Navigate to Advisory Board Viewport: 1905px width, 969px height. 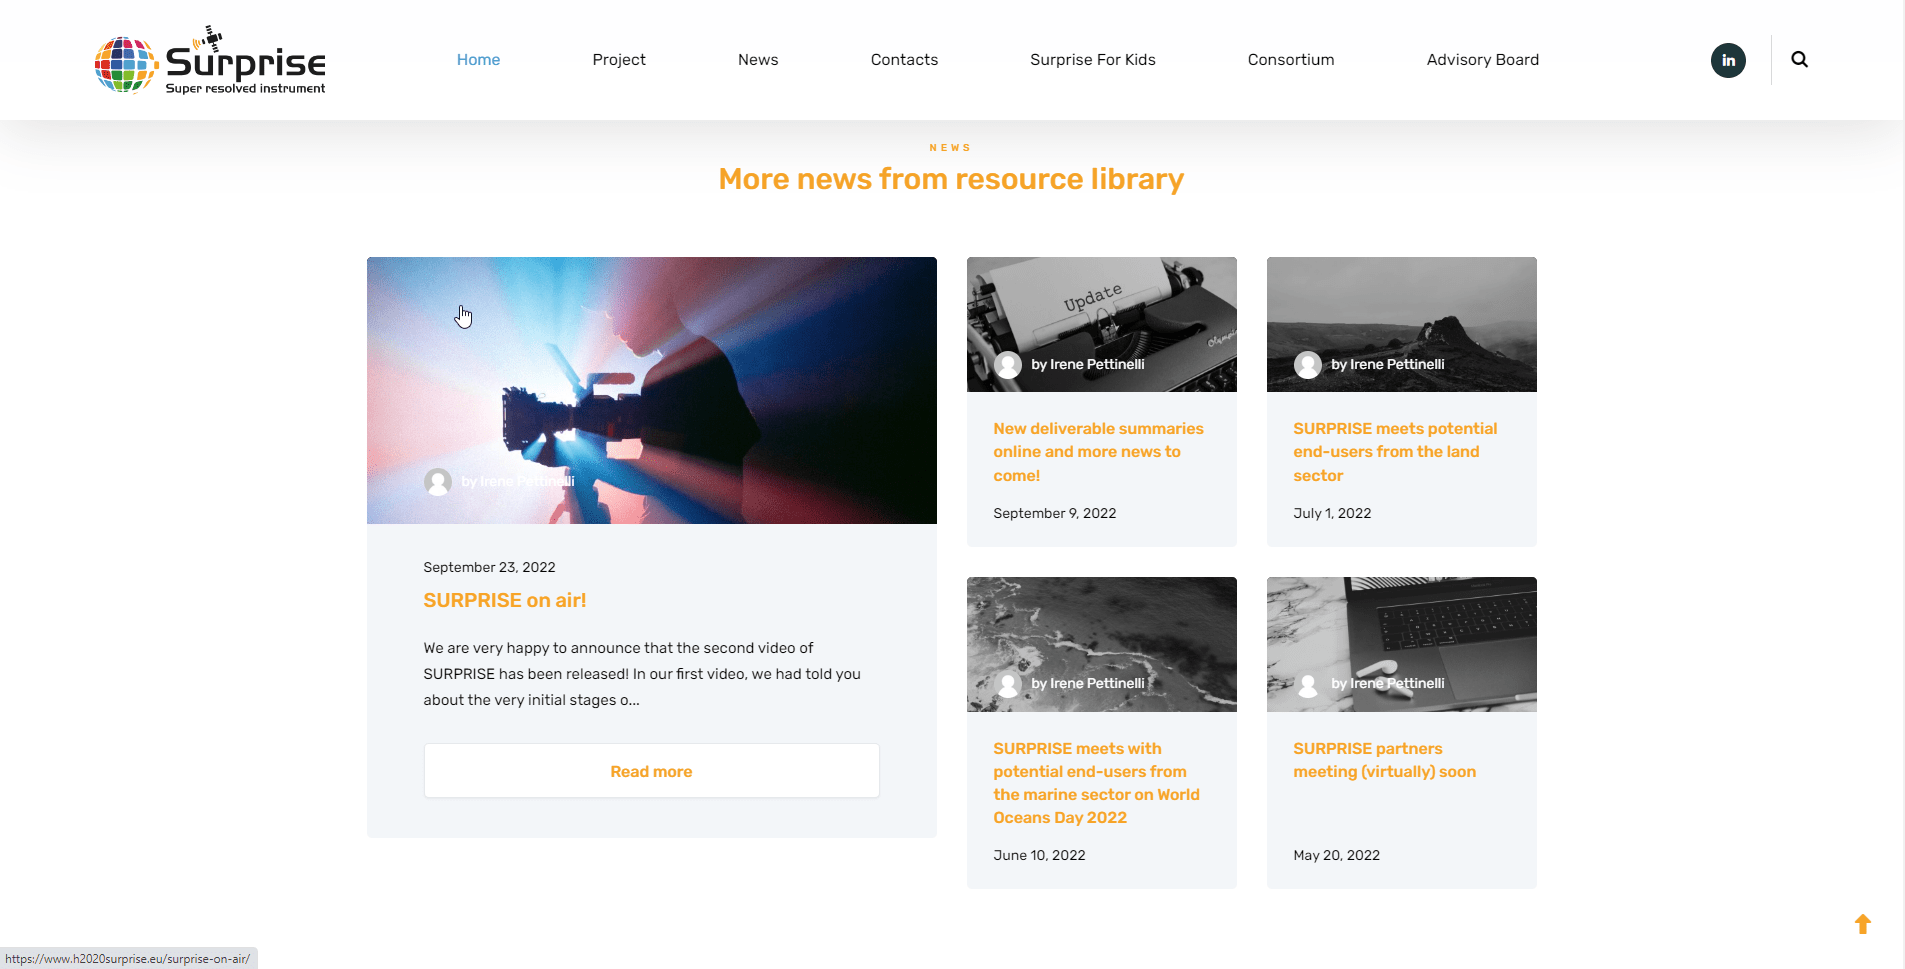pos(1482,60)
